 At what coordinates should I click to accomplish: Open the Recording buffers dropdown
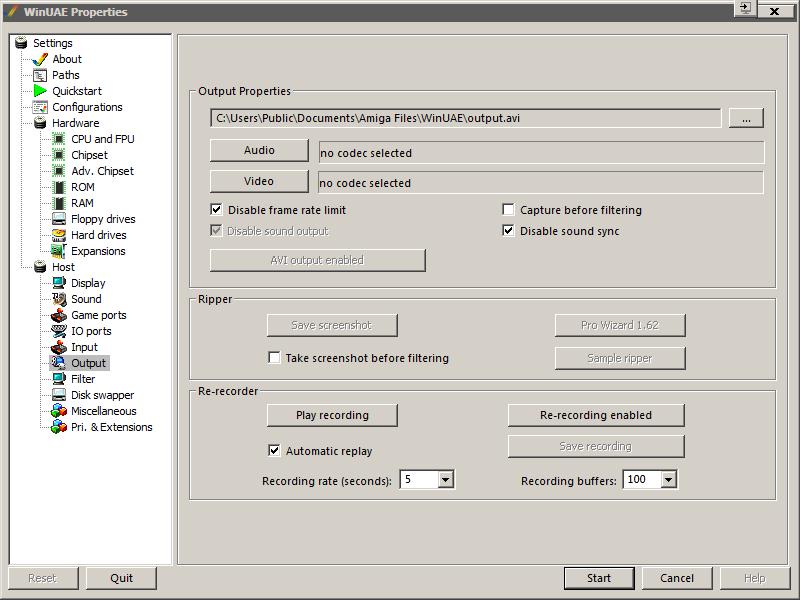coord(668,480)
